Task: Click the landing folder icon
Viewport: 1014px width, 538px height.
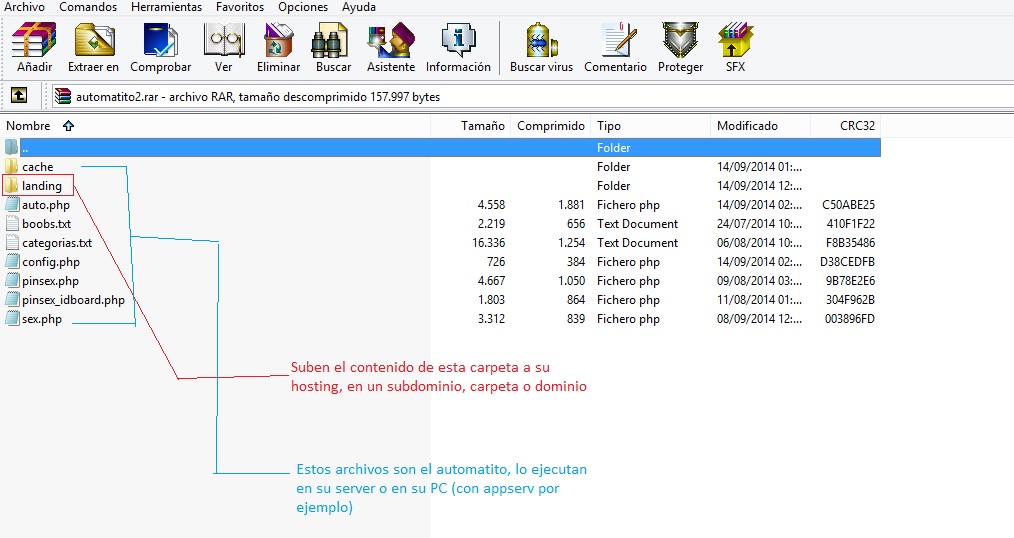Action: pos(12,186)
